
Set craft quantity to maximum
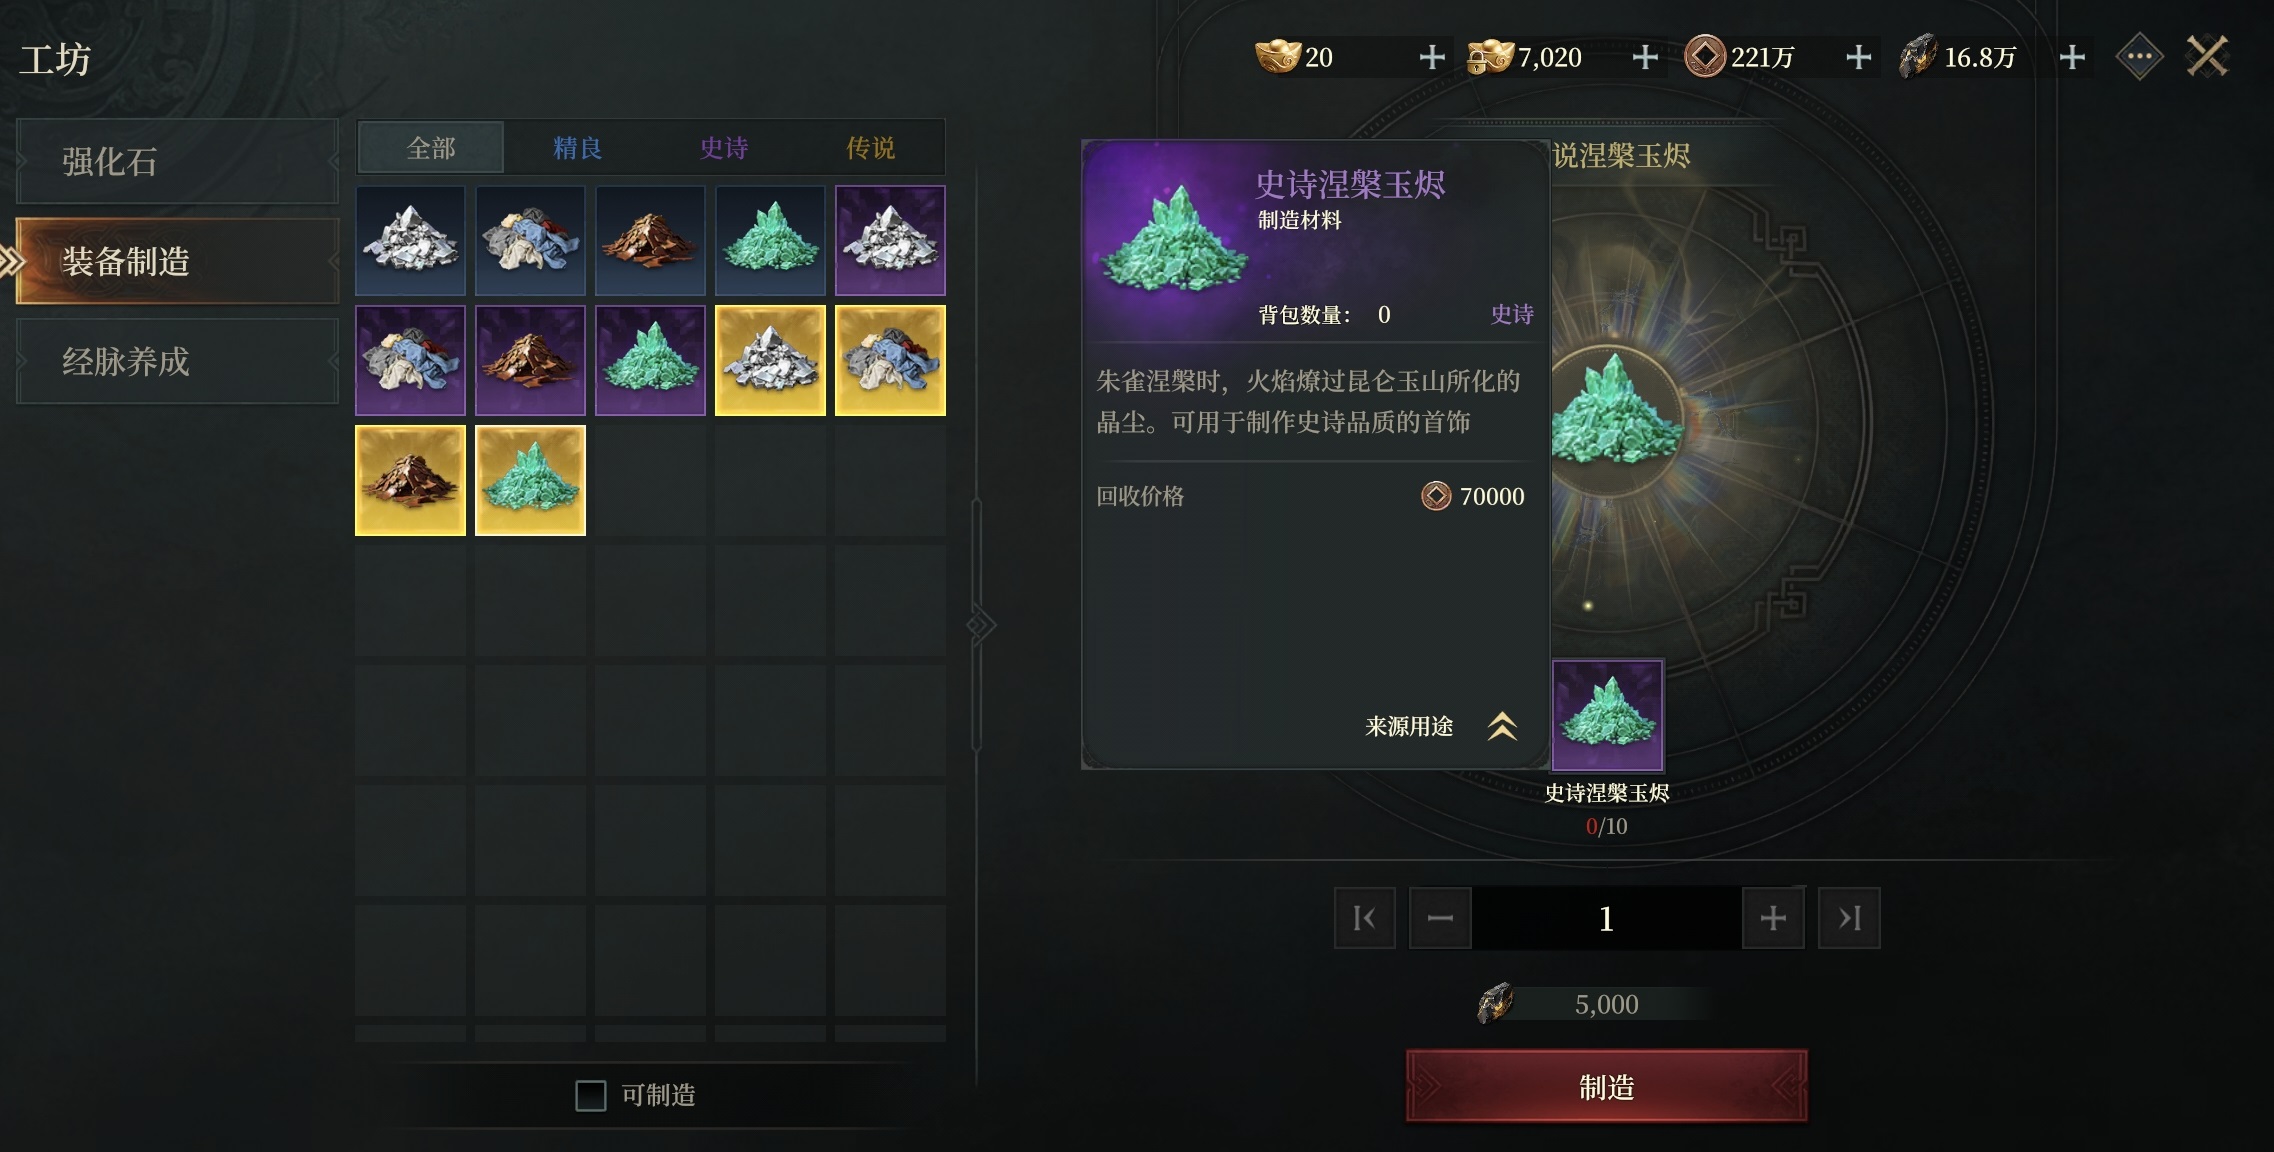1849,918
